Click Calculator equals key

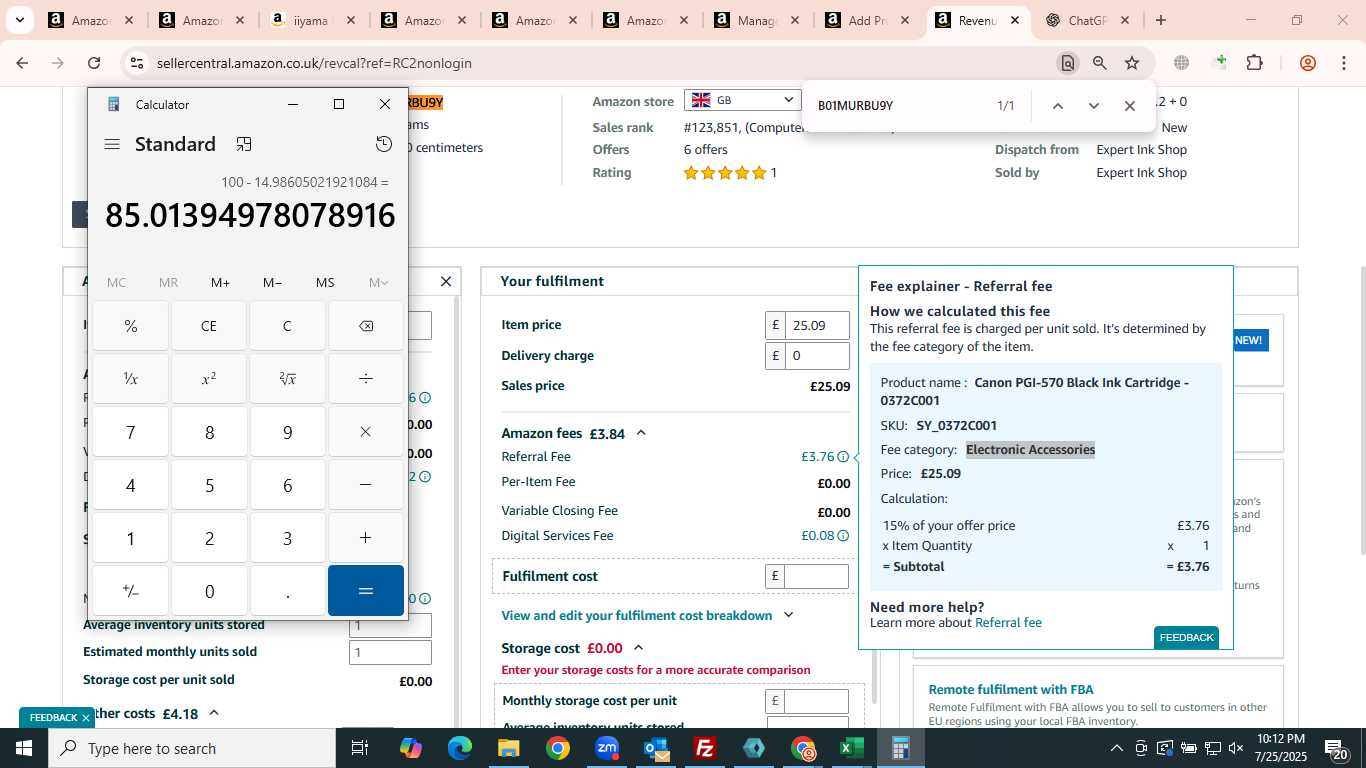click(366, 591)
